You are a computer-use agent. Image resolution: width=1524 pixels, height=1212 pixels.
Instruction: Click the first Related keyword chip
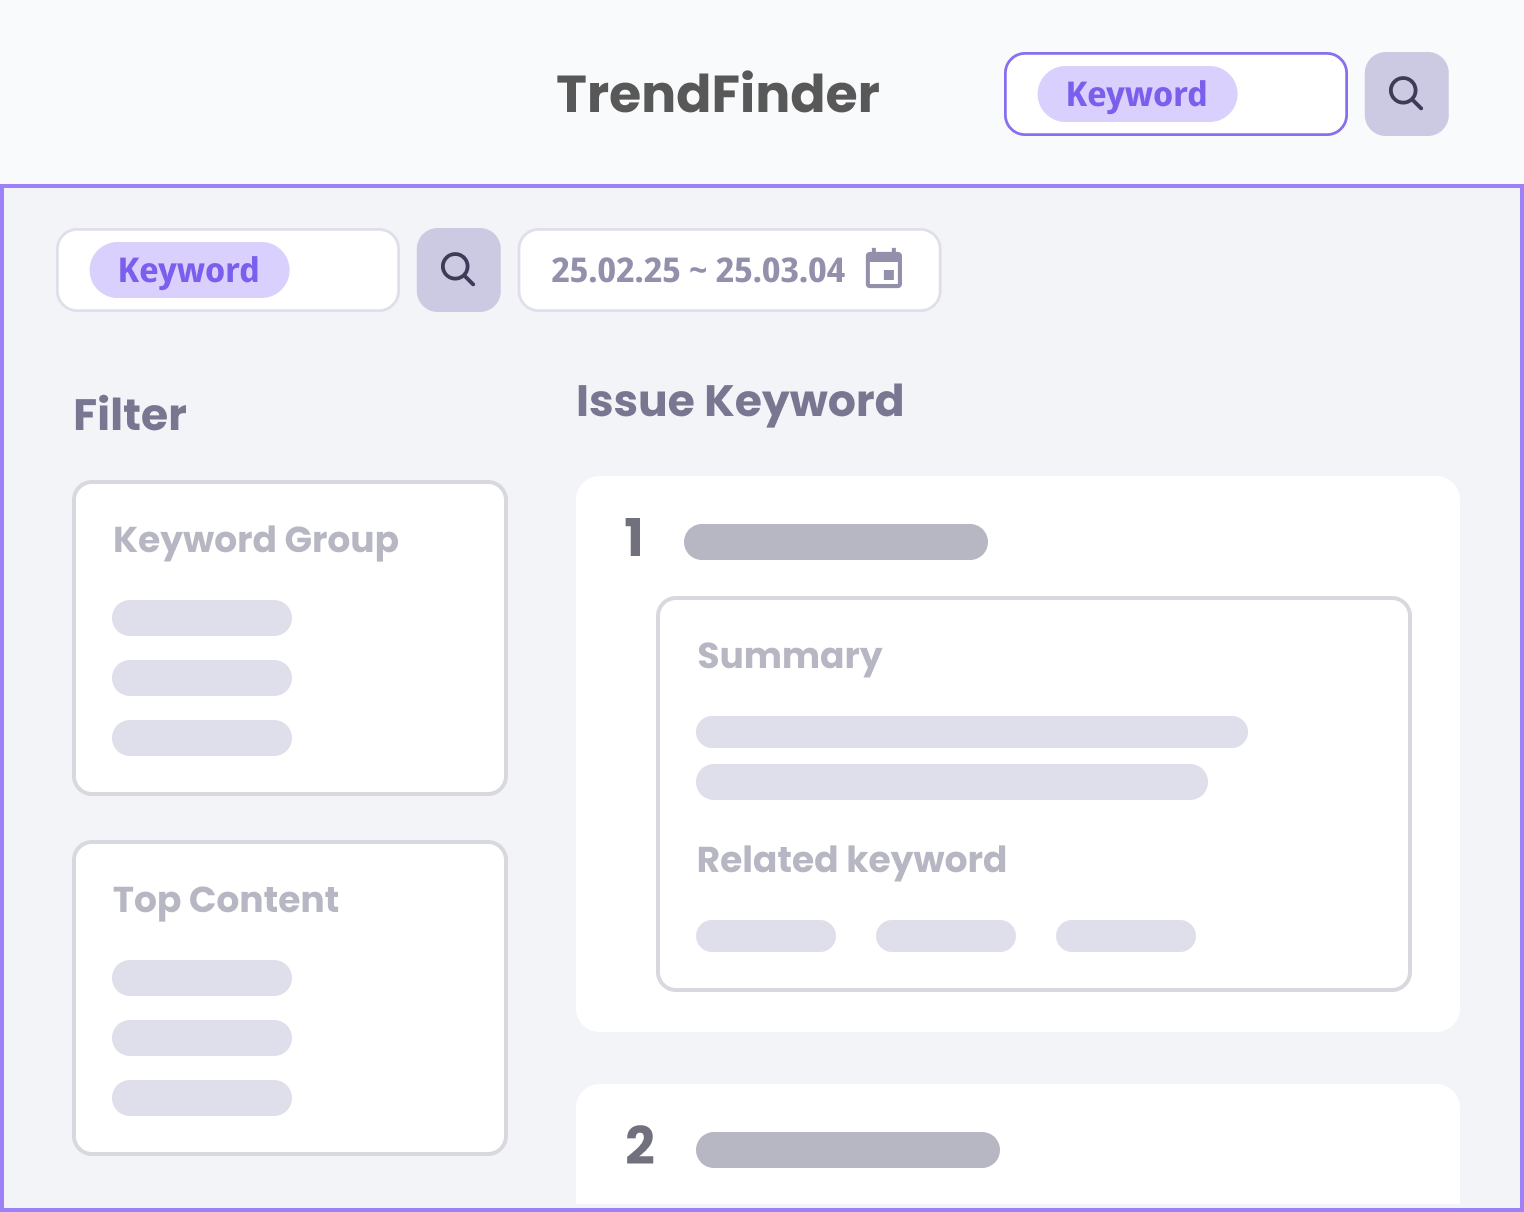[x=766, y=936]
